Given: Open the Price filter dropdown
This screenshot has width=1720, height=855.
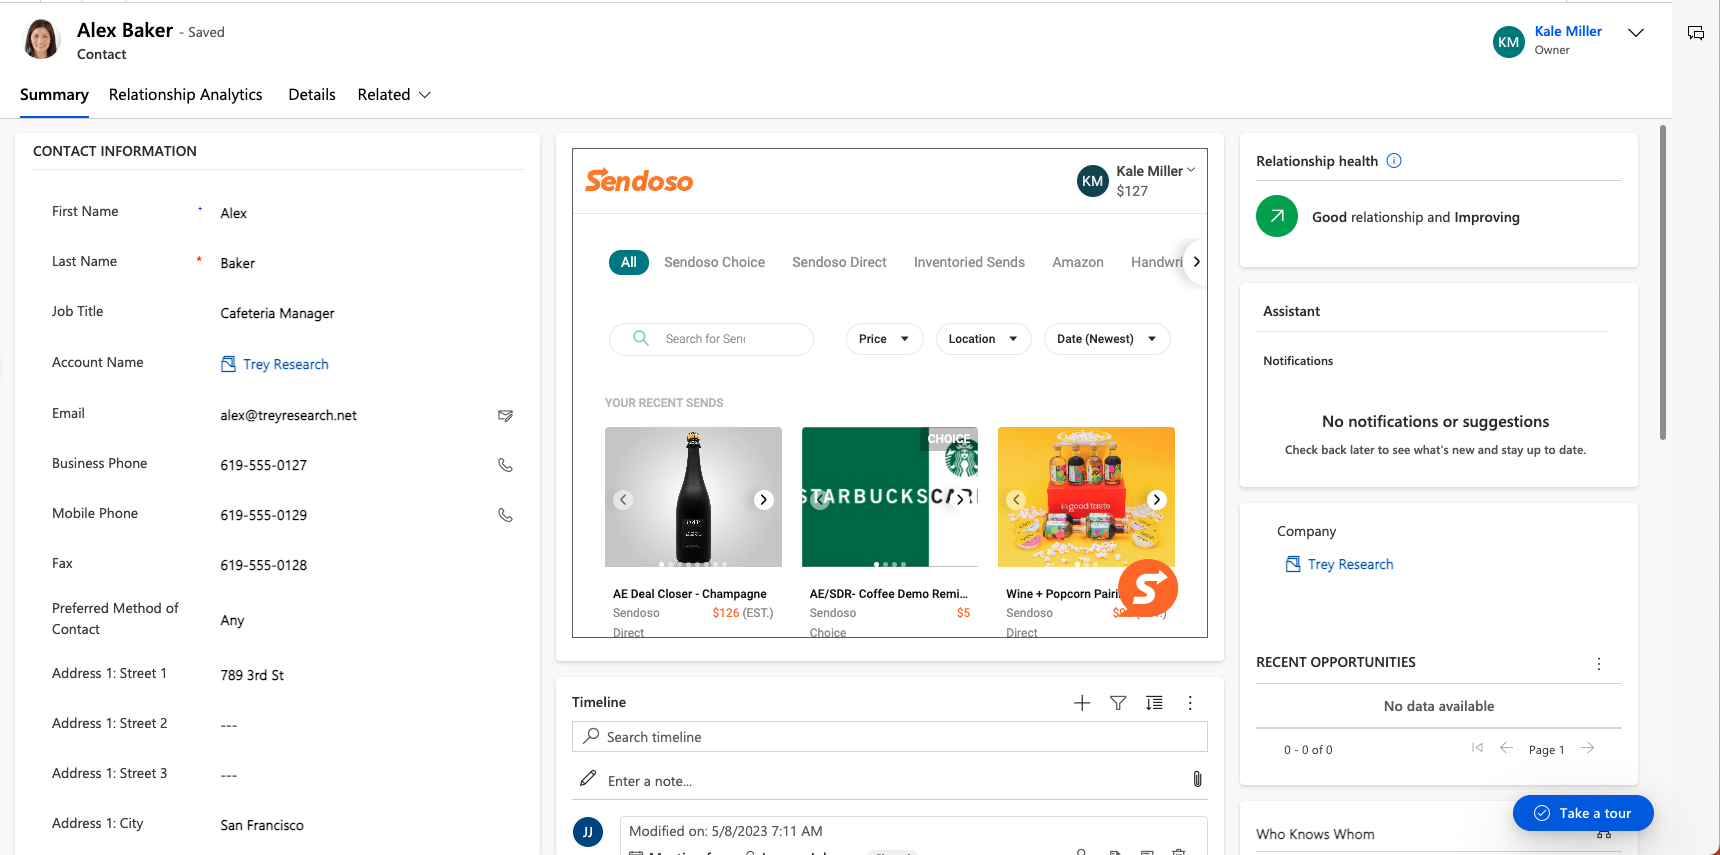Looking at the screenshot, I should 884,339.
